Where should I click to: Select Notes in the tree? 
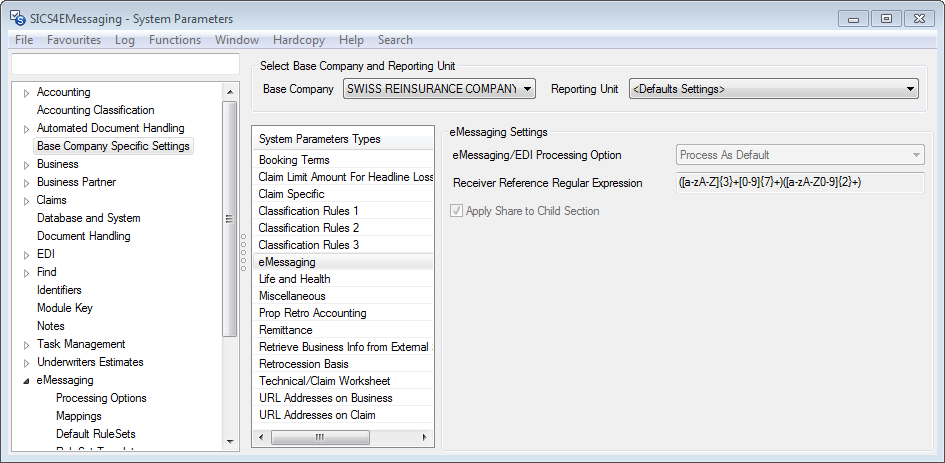pyautogui.click(x=51, y=326)
